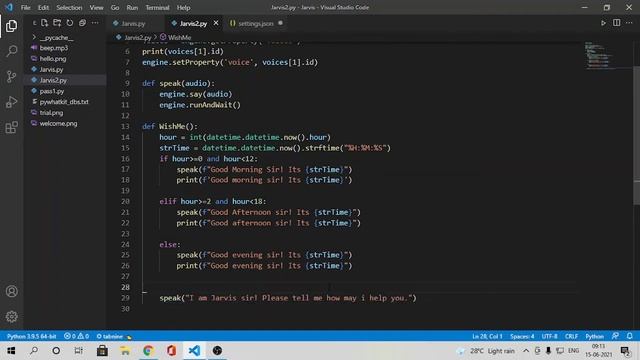640x360 pixels.
Task: Open the Accounts menu icon
Action: pos(11,291)
